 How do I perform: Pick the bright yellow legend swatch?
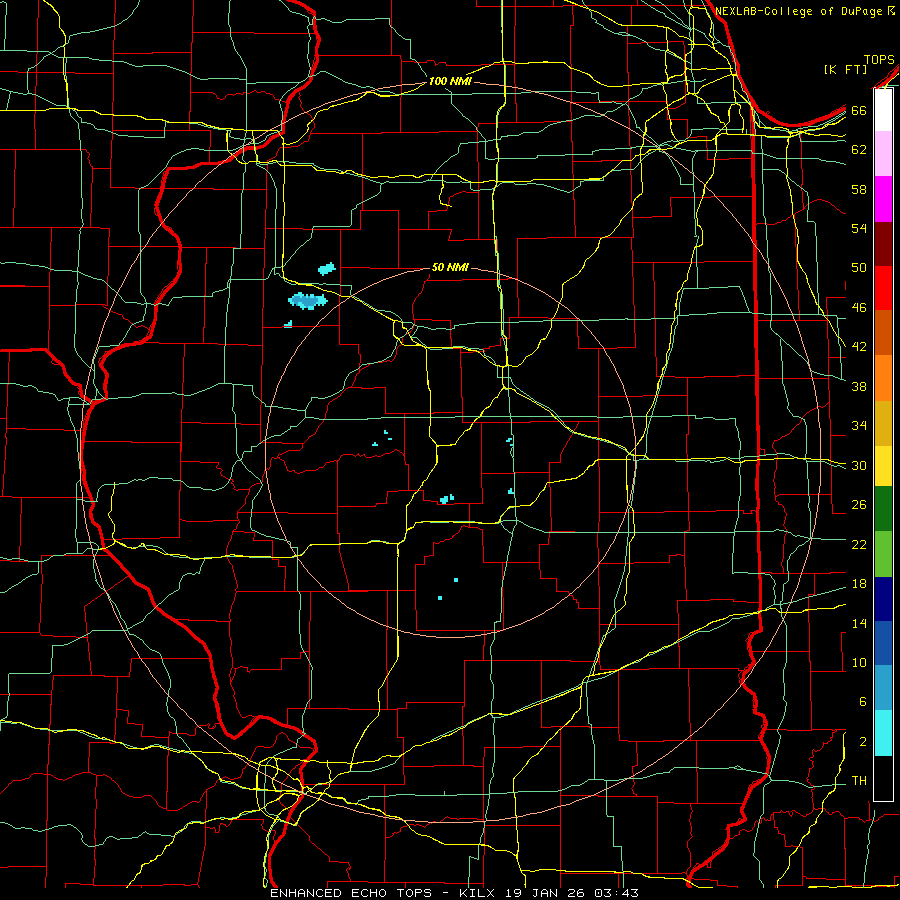[x=883, y=466]
